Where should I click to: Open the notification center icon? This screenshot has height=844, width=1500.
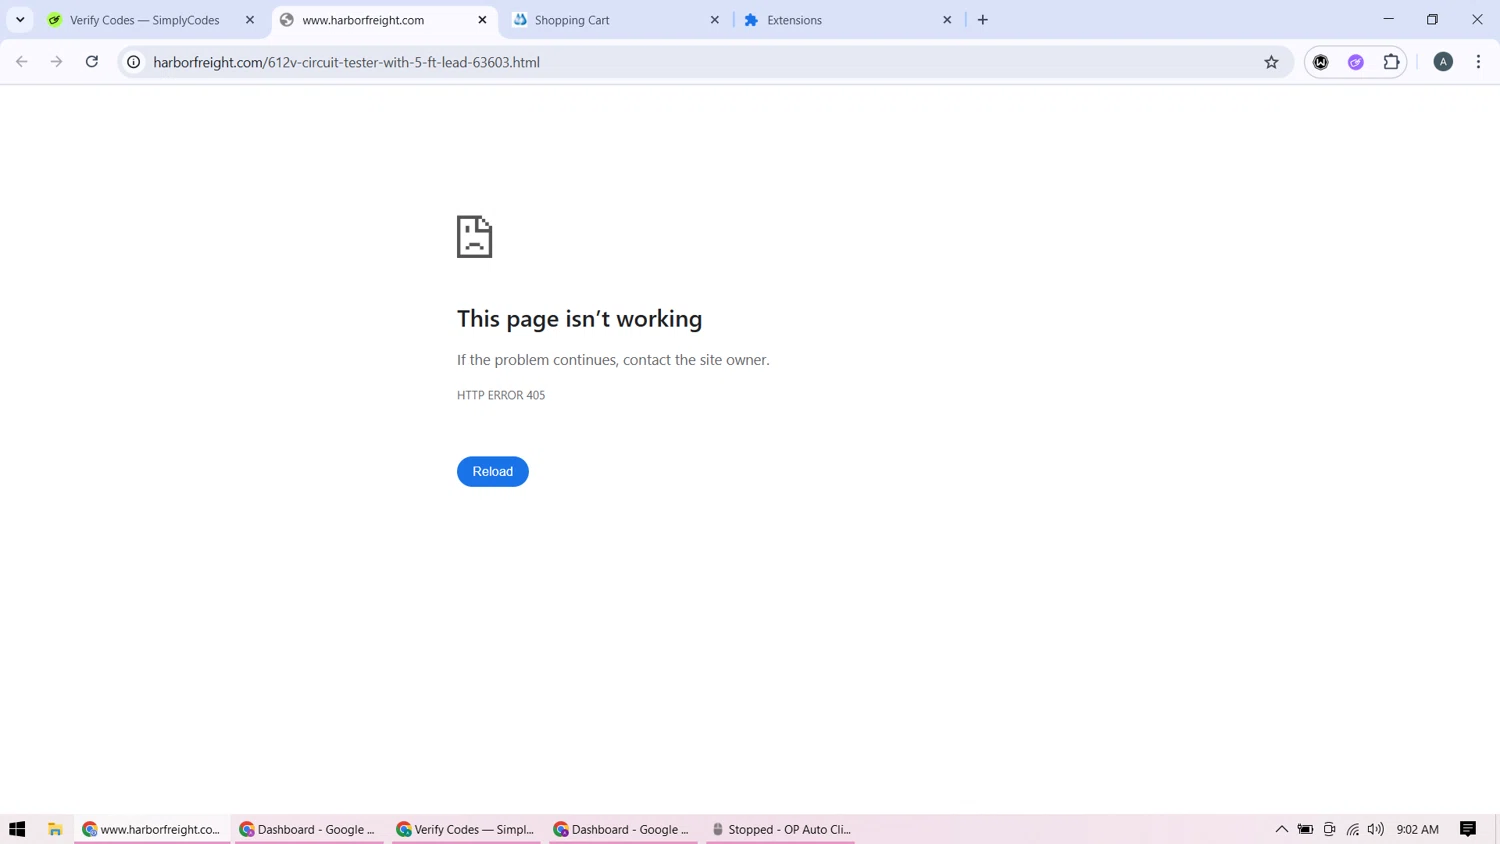1468,829
